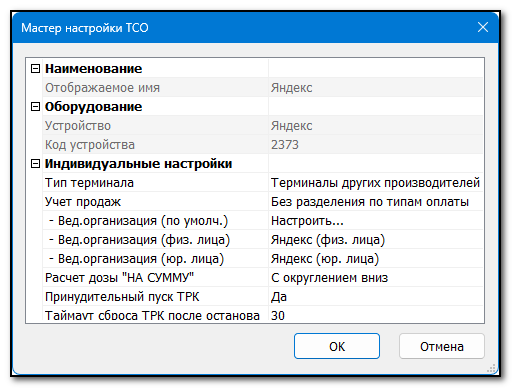Image resolution: width=512 pixels, height=388 pixels.
Task: Click the Оборудование section header text
Action: click(x=93, y=107)
